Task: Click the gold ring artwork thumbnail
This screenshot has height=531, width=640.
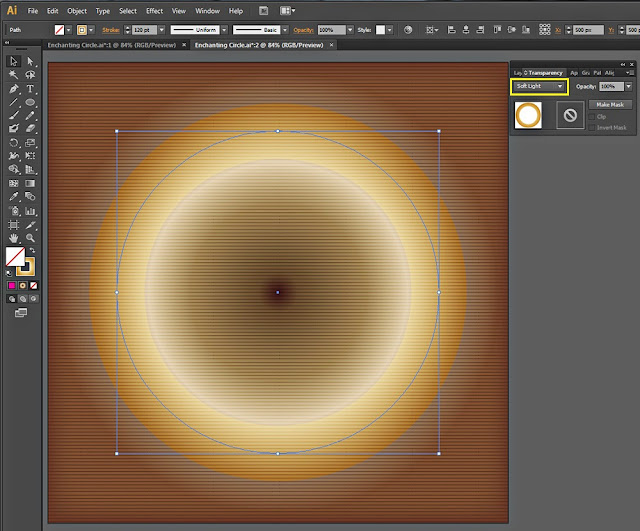Action: click(529, 114)
